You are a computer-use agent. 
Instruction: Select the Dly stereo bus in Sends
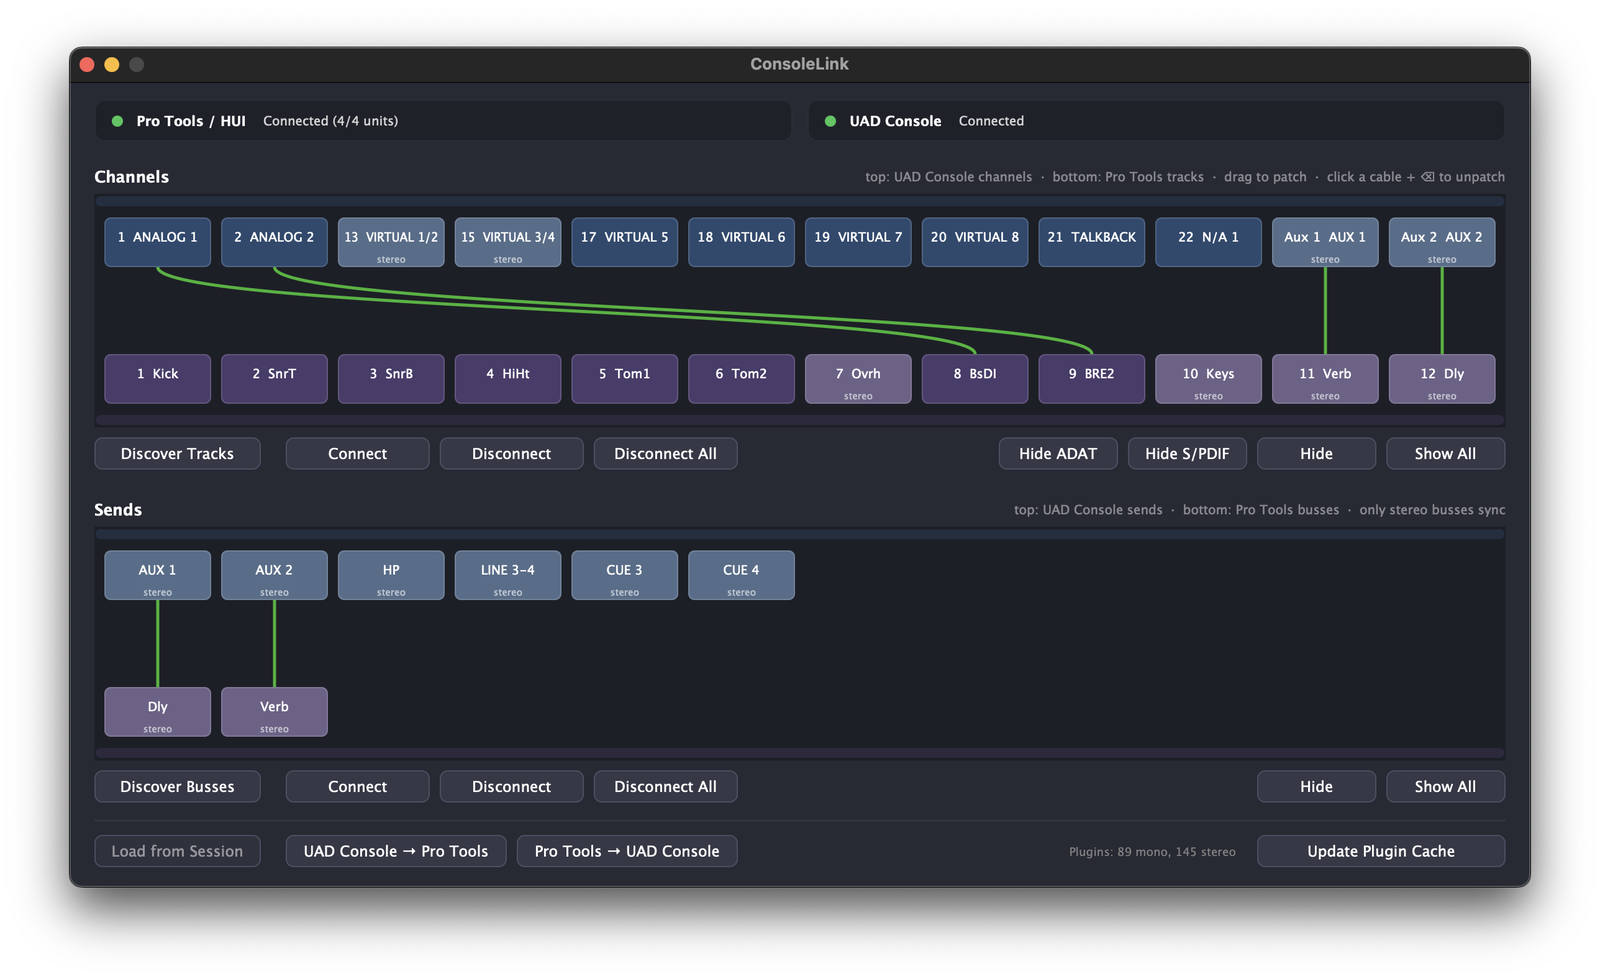click(157, 712)
